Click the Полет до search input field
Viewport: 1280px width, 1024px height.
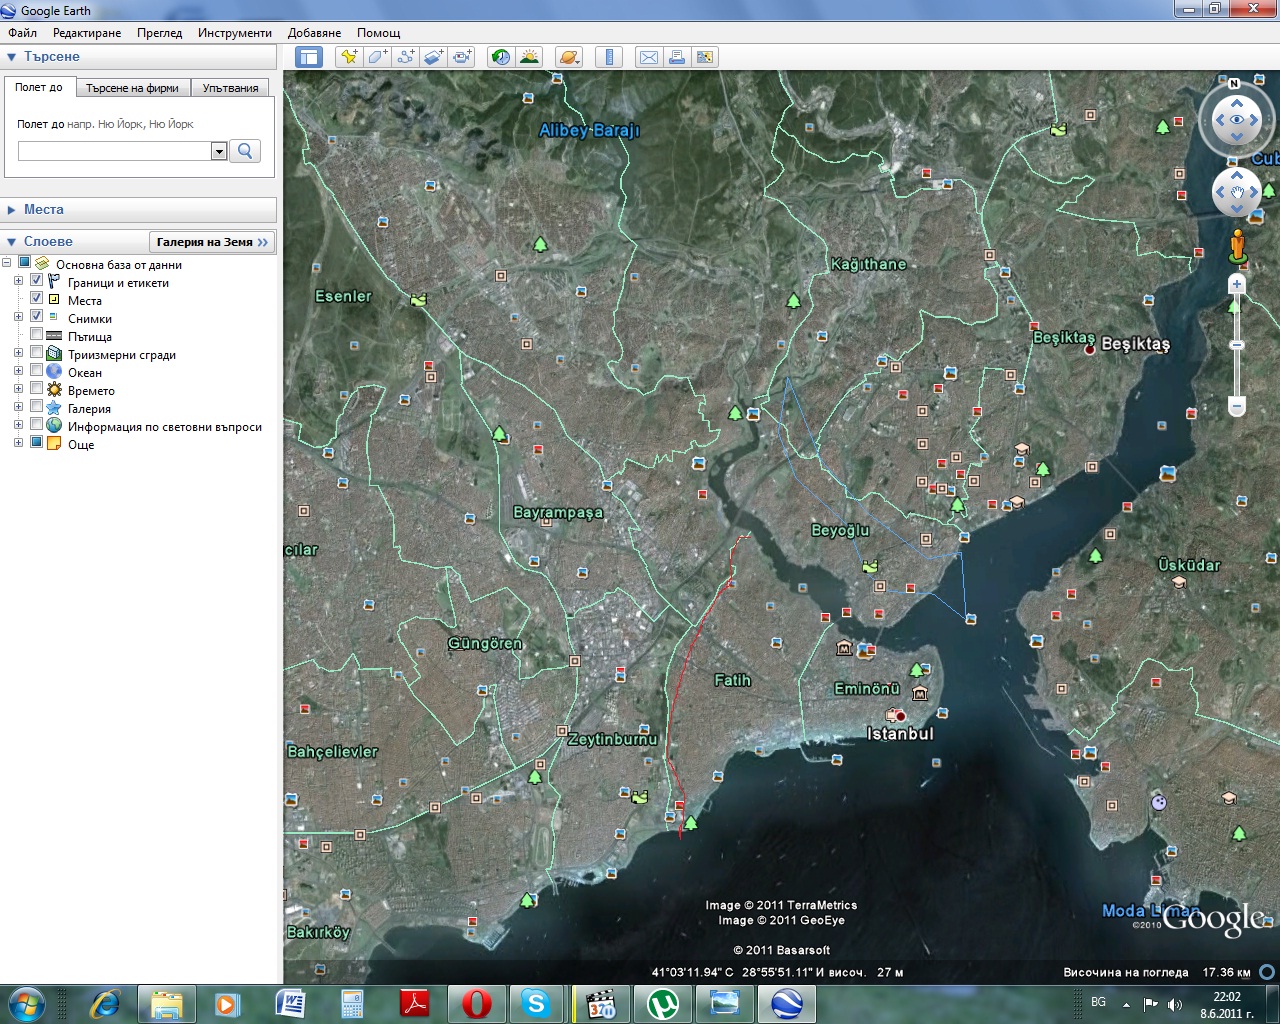tap(115, 151)
